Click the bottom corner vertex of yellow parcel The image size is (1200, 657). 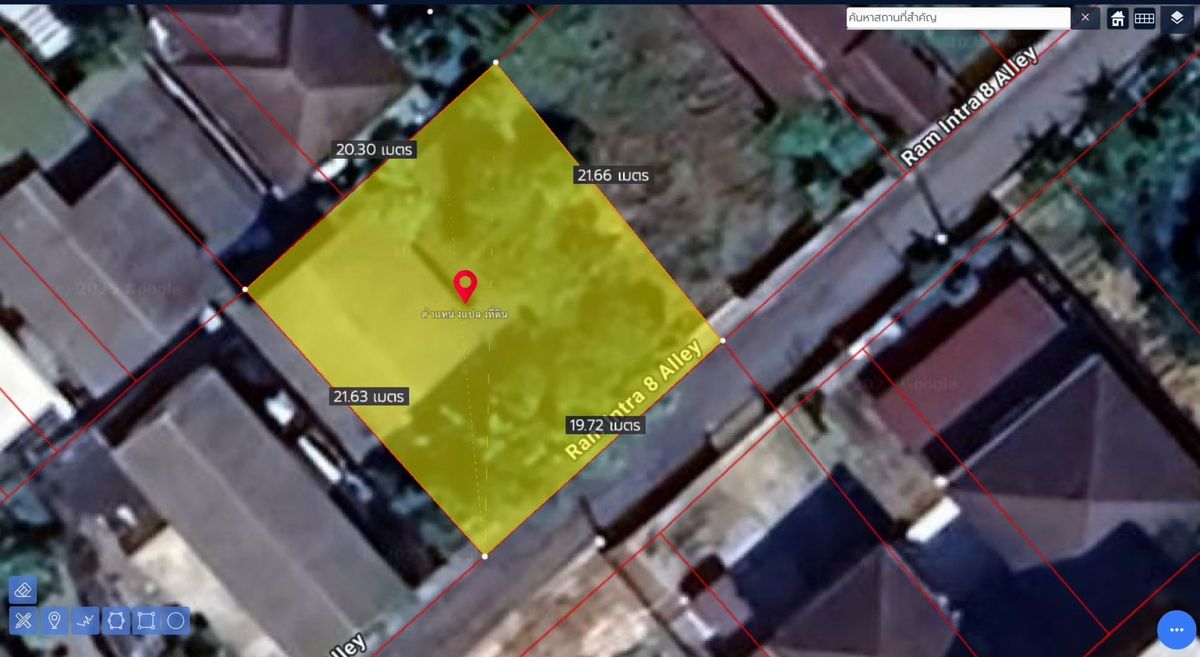pos(485,555)
